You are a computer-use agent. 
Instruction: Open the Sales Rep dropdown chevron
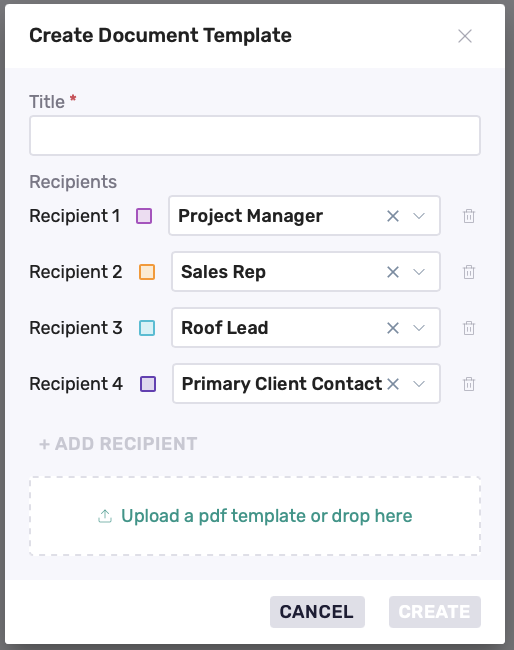(419, 272)
